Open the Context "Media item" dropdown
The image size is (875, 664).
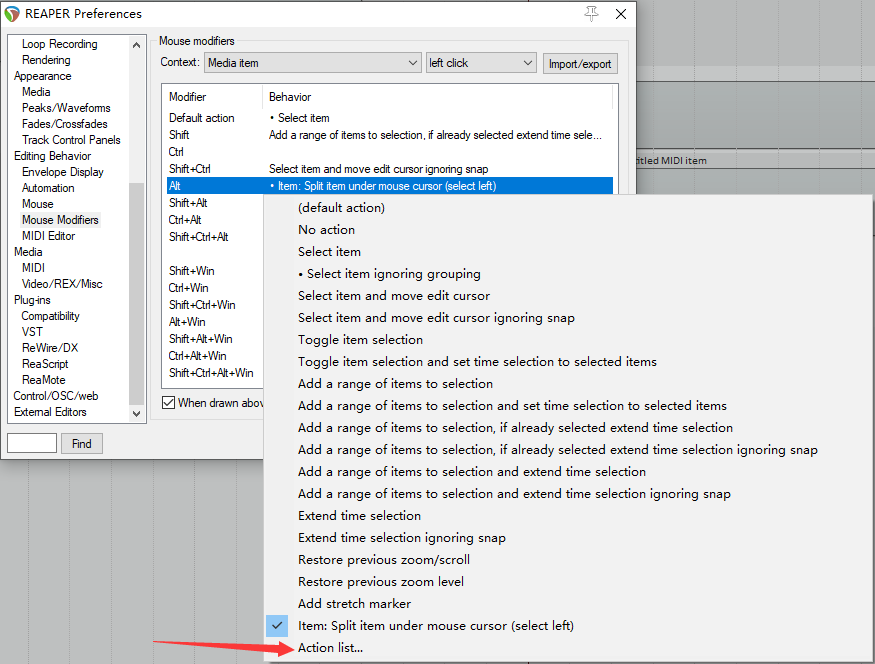(x=313, y=63)
